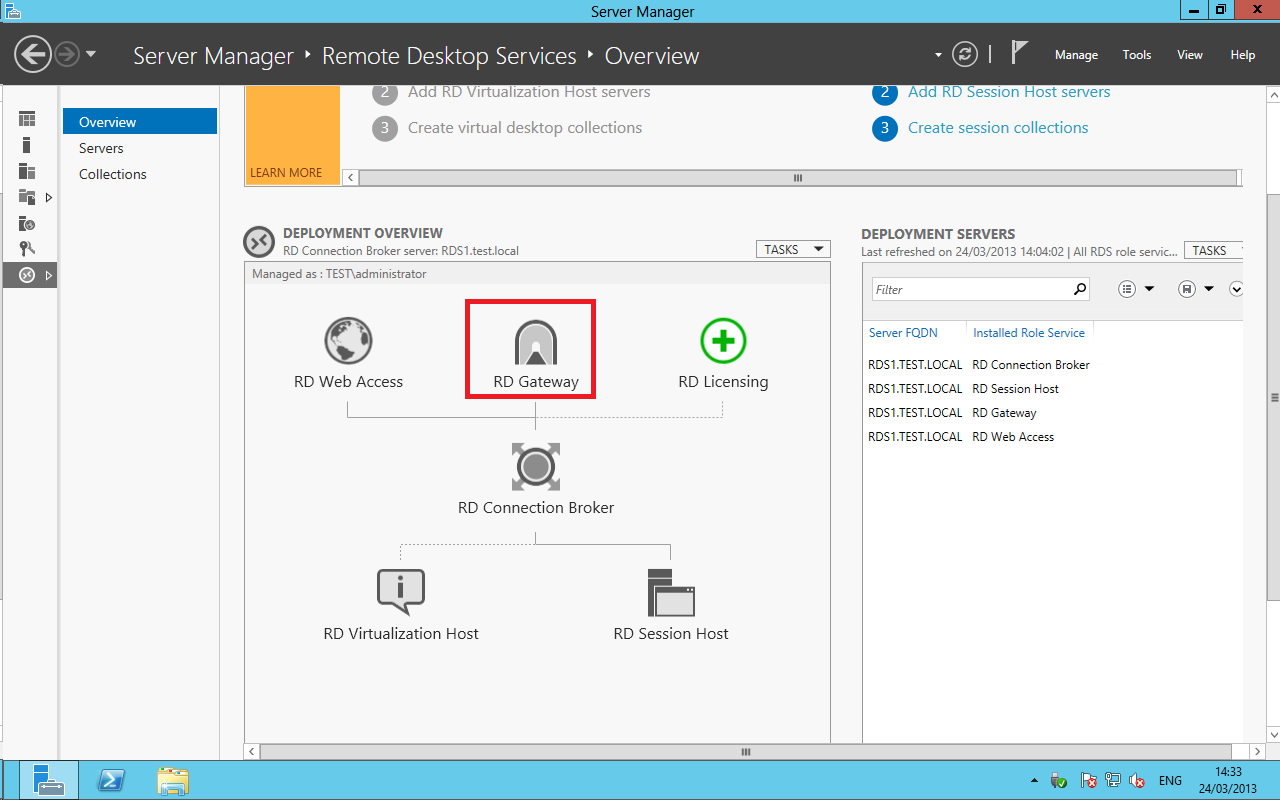Open the Dashboard icon in the left sidebar

click(27, 119)
